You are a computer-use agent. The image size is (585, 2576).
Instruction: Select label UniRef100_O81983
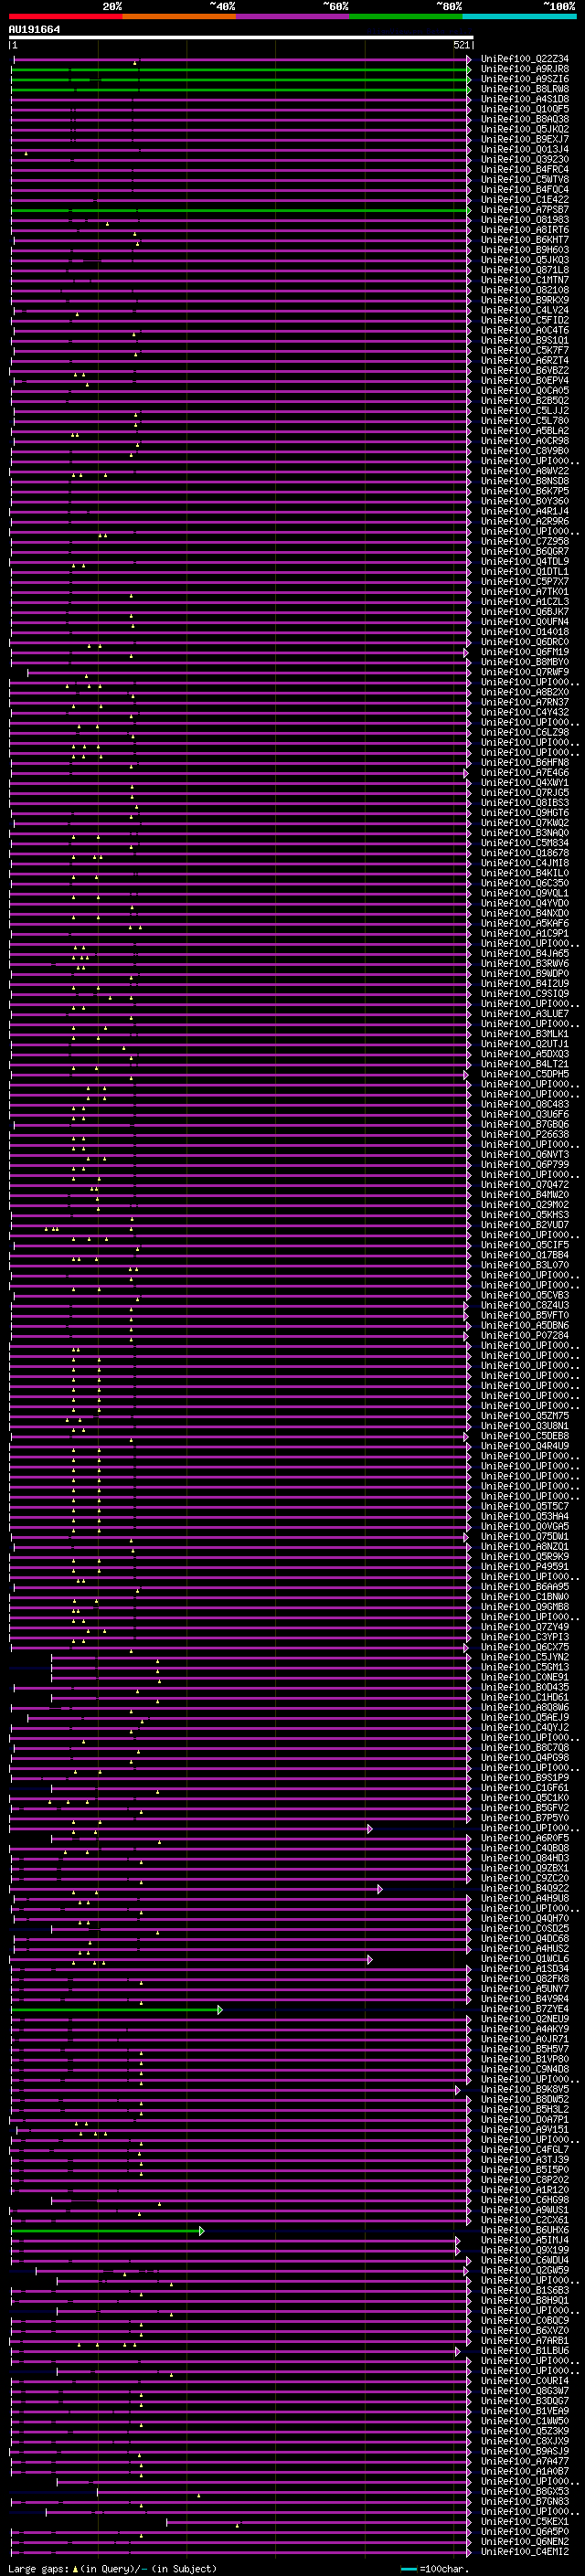[x=525, y=220]
